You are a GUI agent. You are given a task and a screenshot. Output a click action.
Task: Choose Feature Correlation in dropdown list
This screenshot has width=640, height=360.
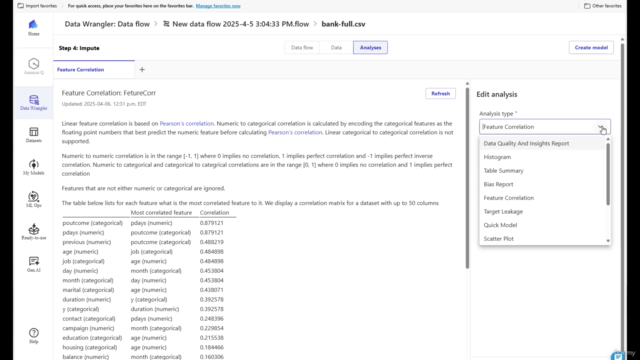click(x=542, y=198)
